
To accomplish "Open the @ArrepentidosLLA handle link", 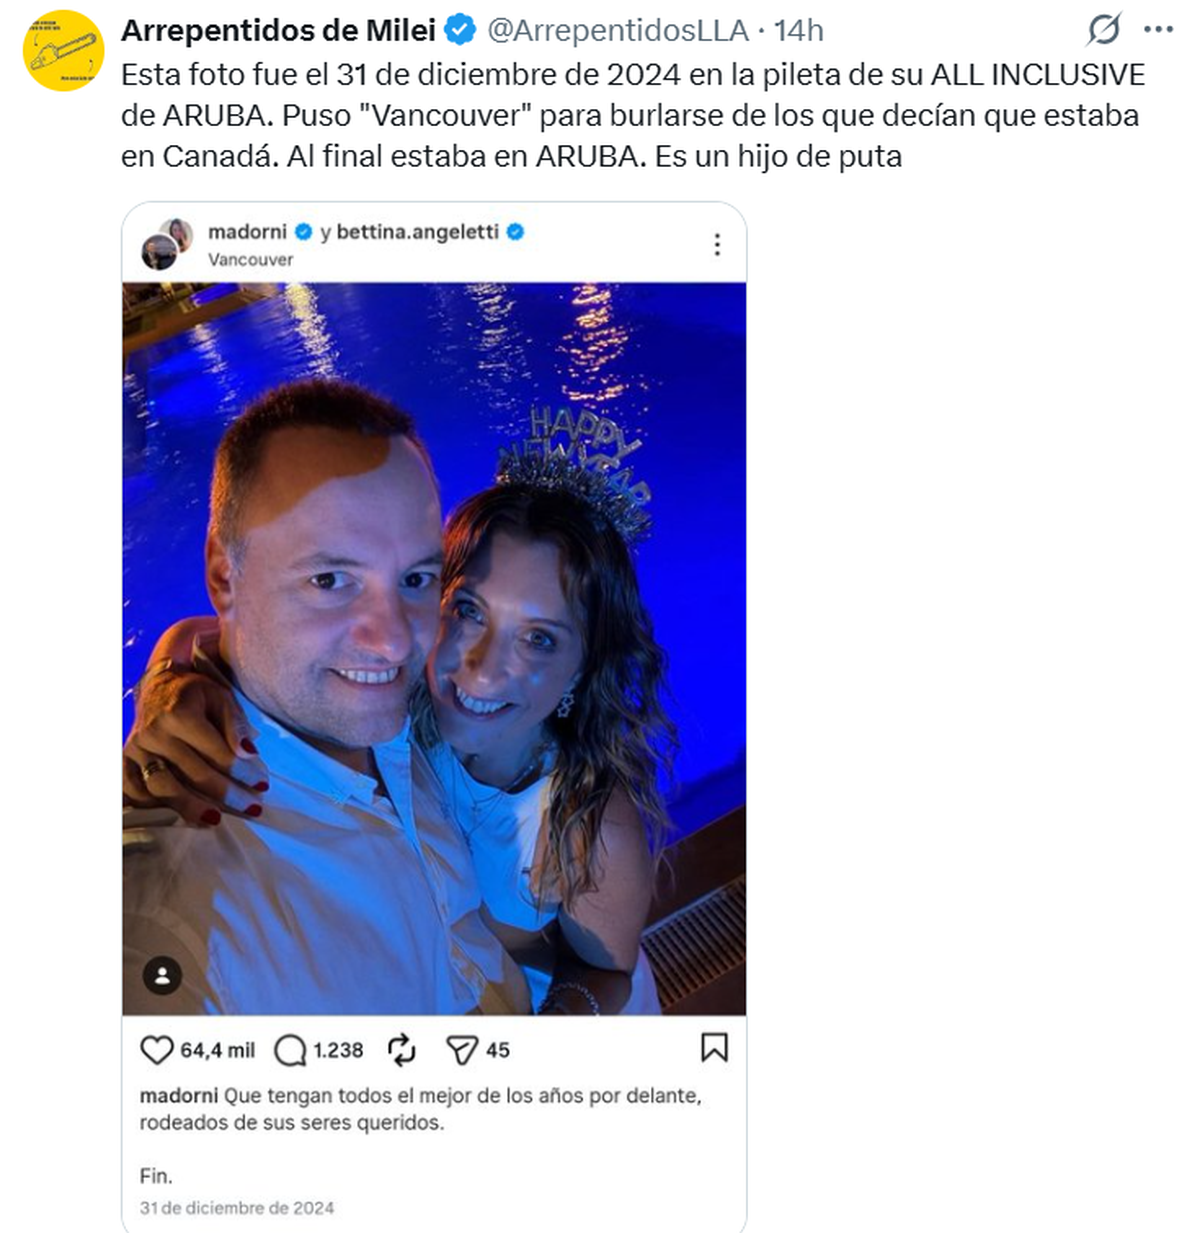I will pos(617,31).
